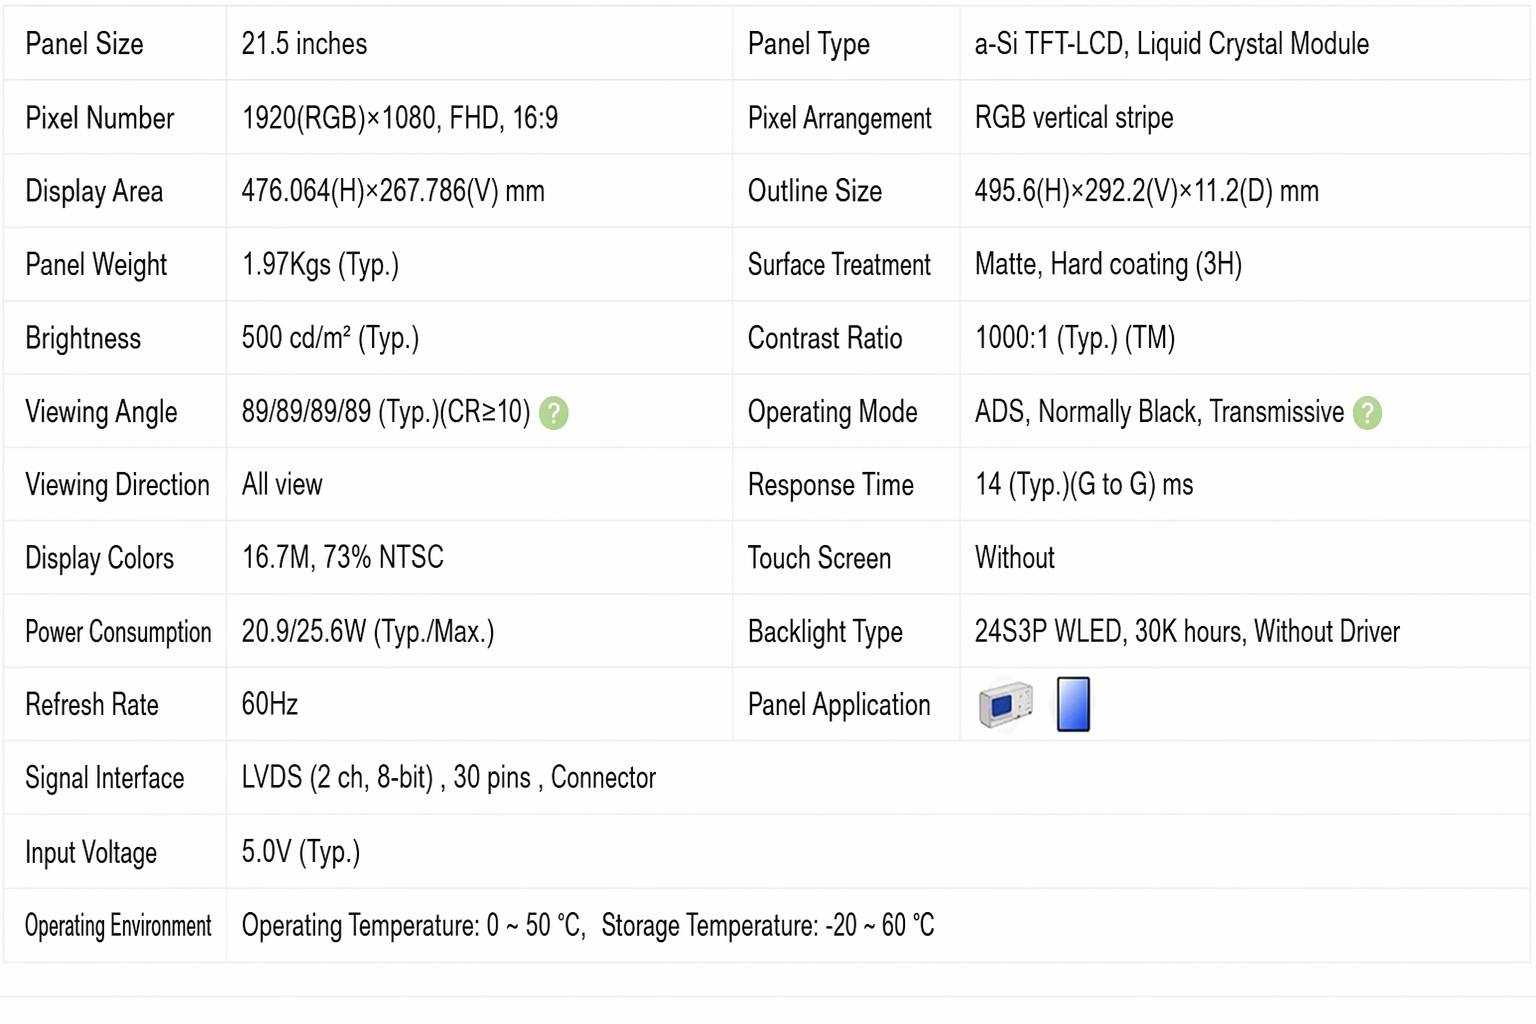This screenshot has height=1024, width=1536.
Task: Click the Display Area dimensions value
Action: tap(393, 191)
